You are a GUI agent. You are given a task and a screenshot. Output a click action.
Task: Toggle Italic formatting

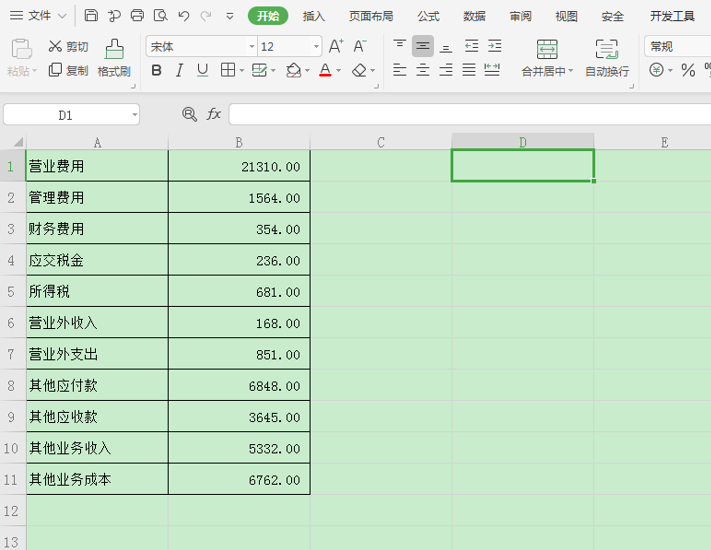179,70
